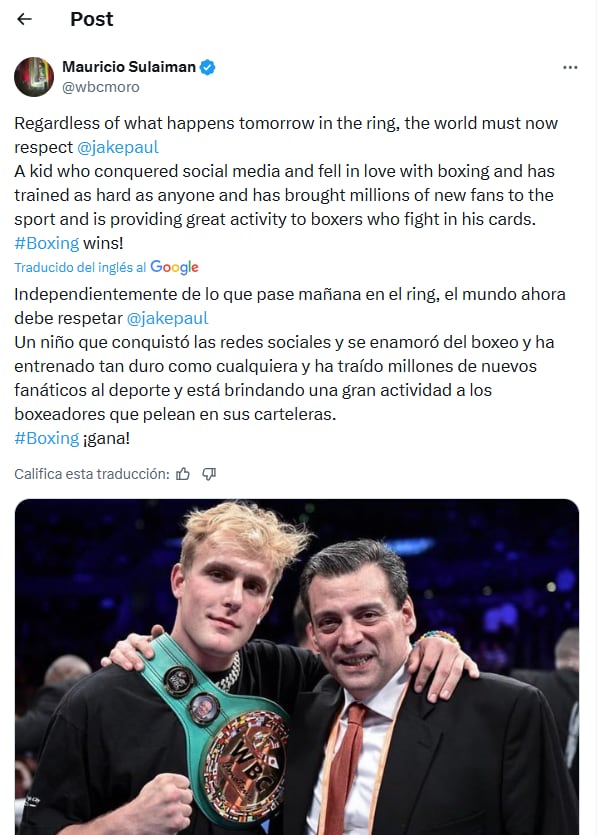Click the Califica esta traducción label
The image size is (600, 835).
pos(80,475)
